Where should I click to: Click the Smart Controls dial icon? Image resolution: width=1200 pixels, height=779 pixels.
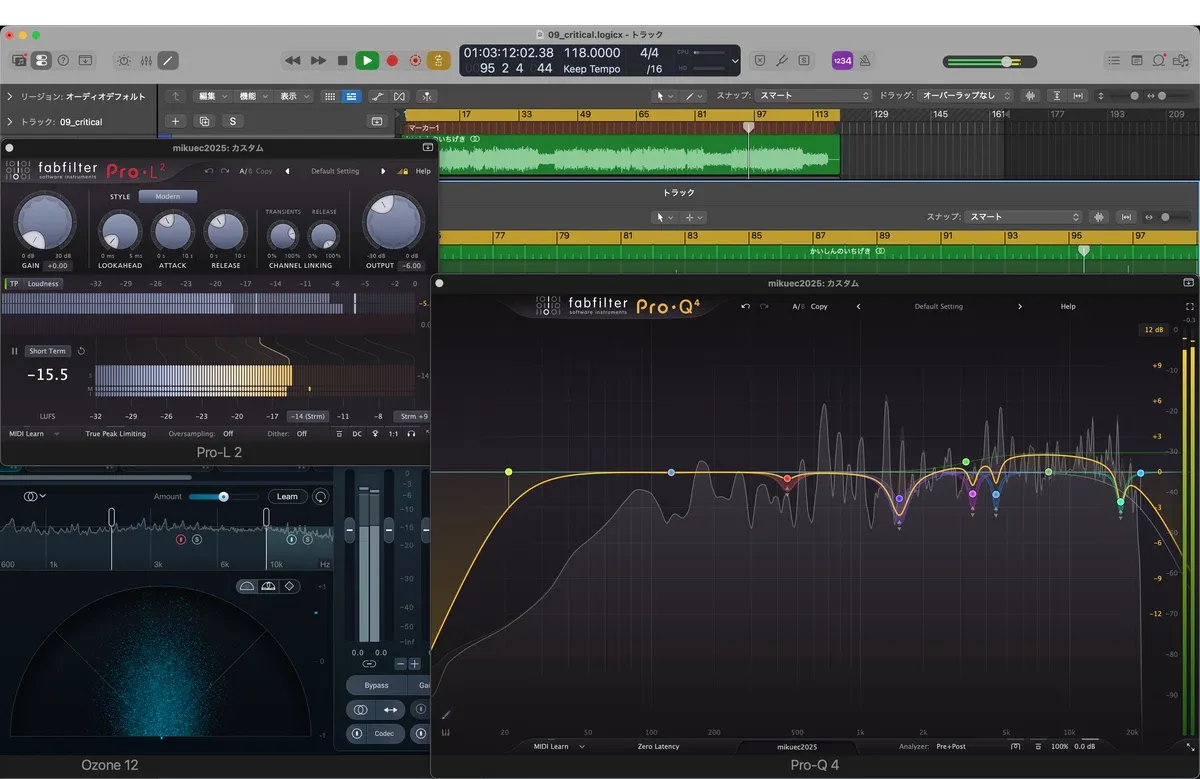coord(123,61)
